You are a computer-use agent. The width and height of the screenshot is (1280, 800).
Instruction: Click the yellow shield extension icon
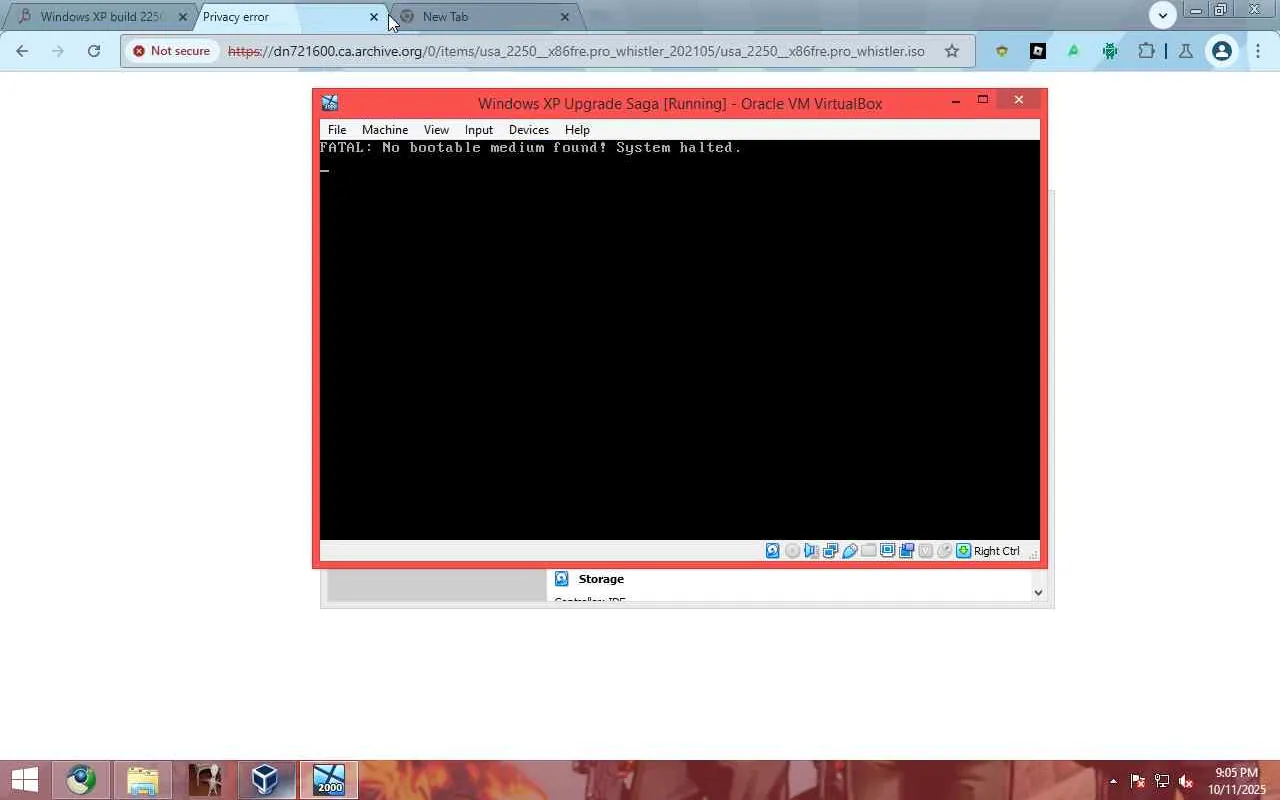(1001, 51)
